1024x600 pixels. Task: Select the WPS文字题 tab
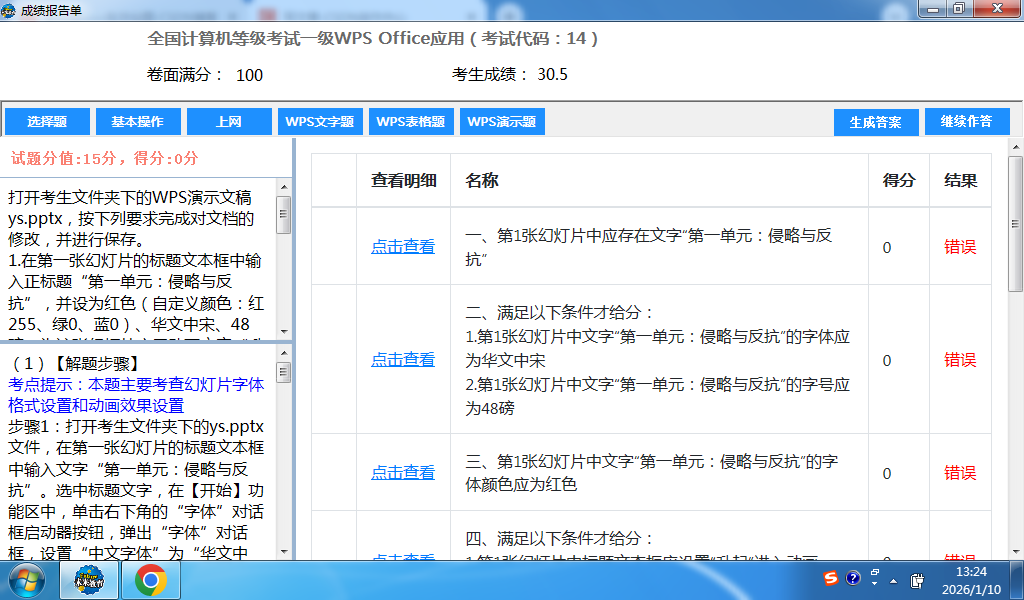(x=320, y=121)
